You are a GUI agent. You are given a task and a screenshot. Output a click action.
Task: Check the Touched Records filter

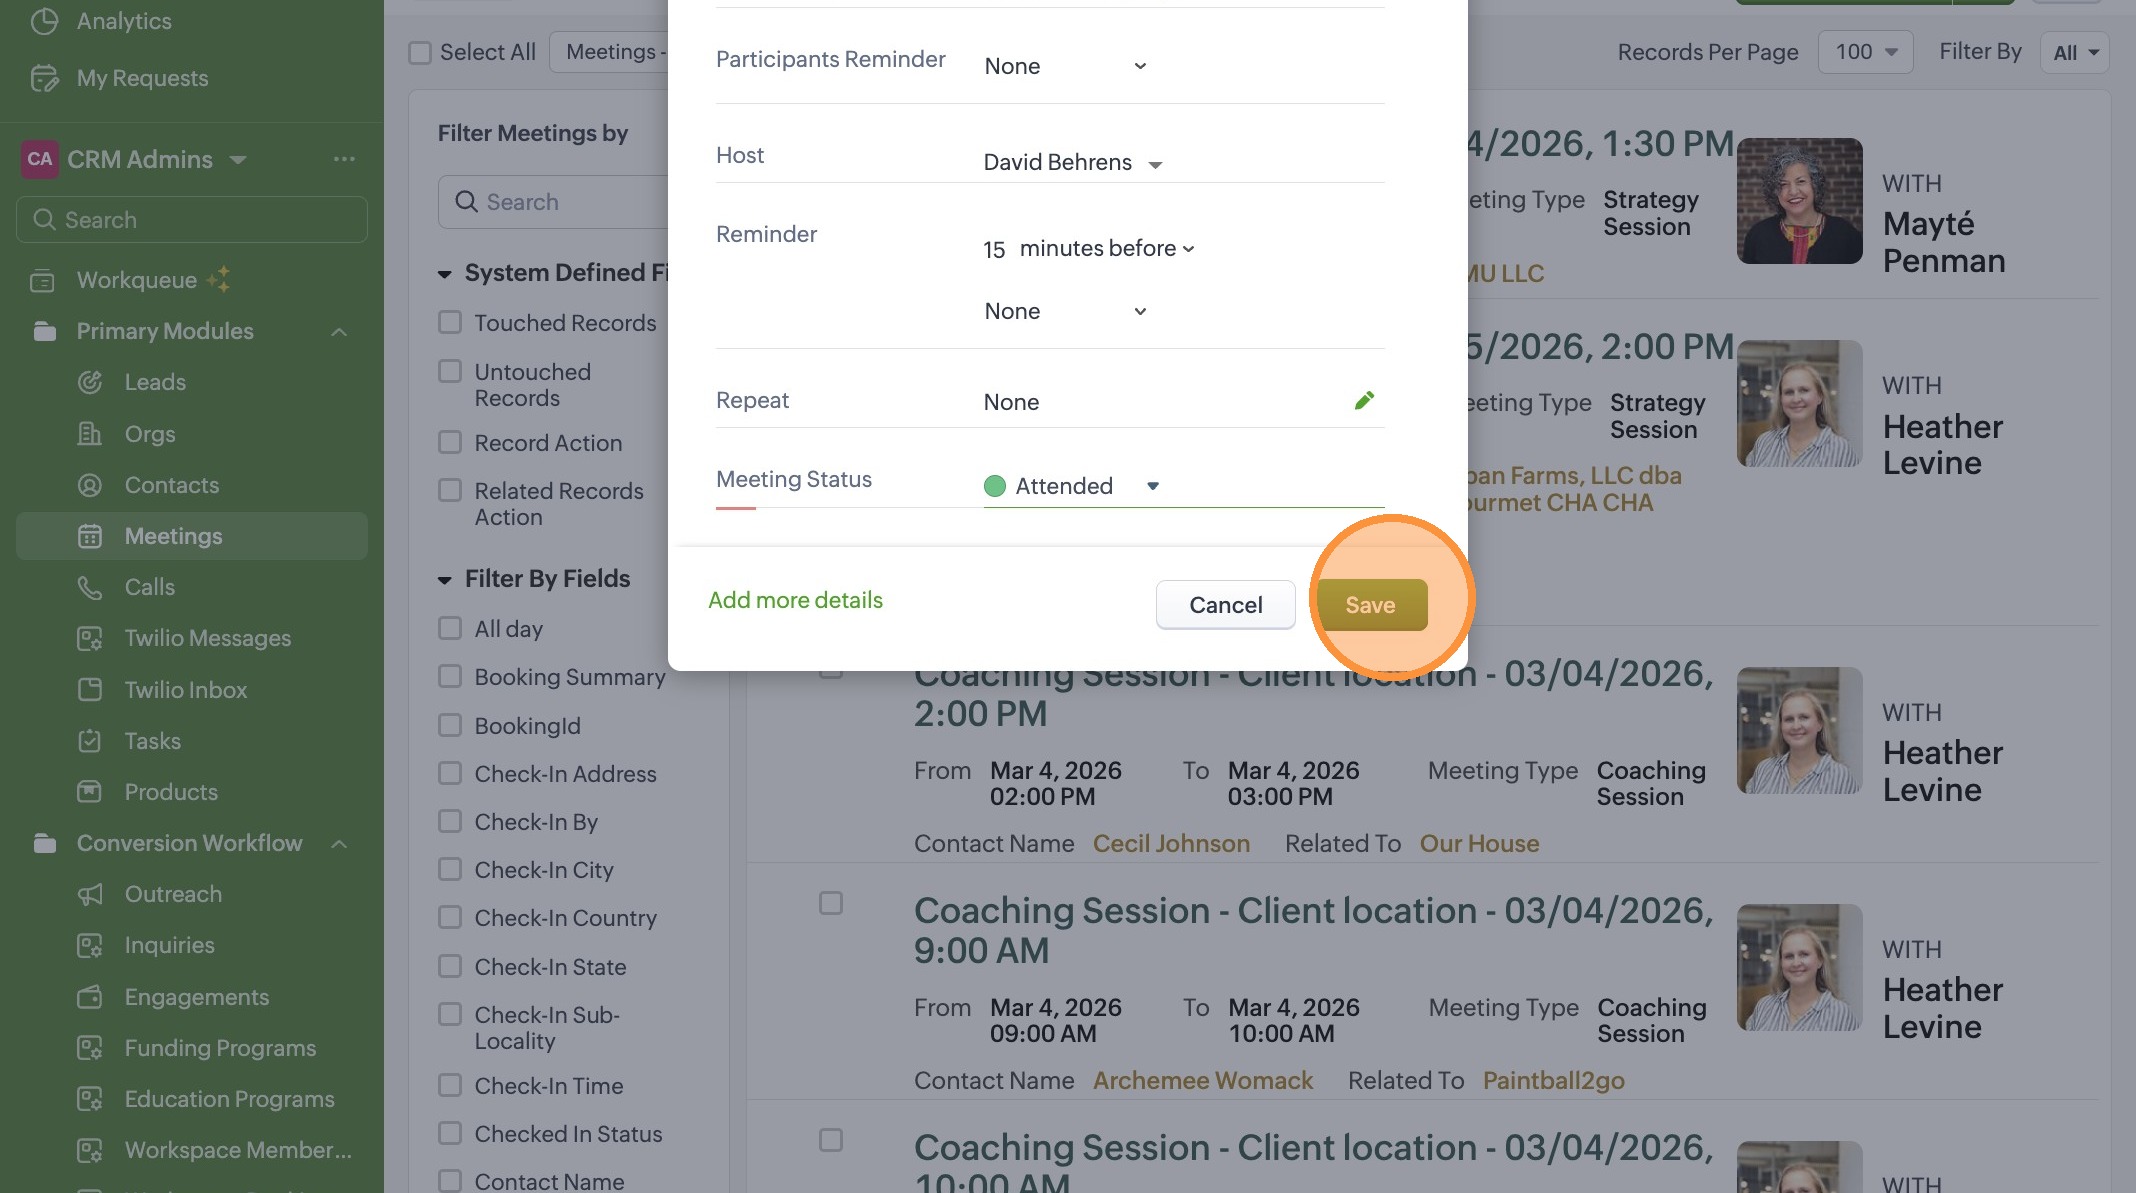450,323
